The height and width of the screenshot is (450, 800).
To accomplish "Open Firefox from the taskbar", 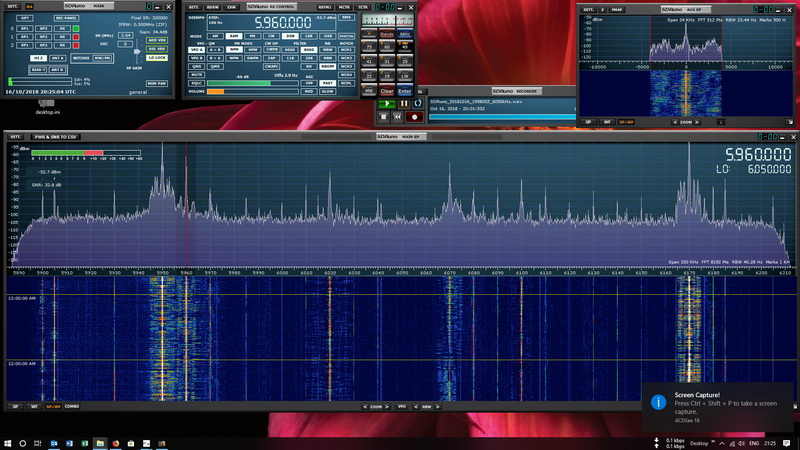I will [116, 443].
